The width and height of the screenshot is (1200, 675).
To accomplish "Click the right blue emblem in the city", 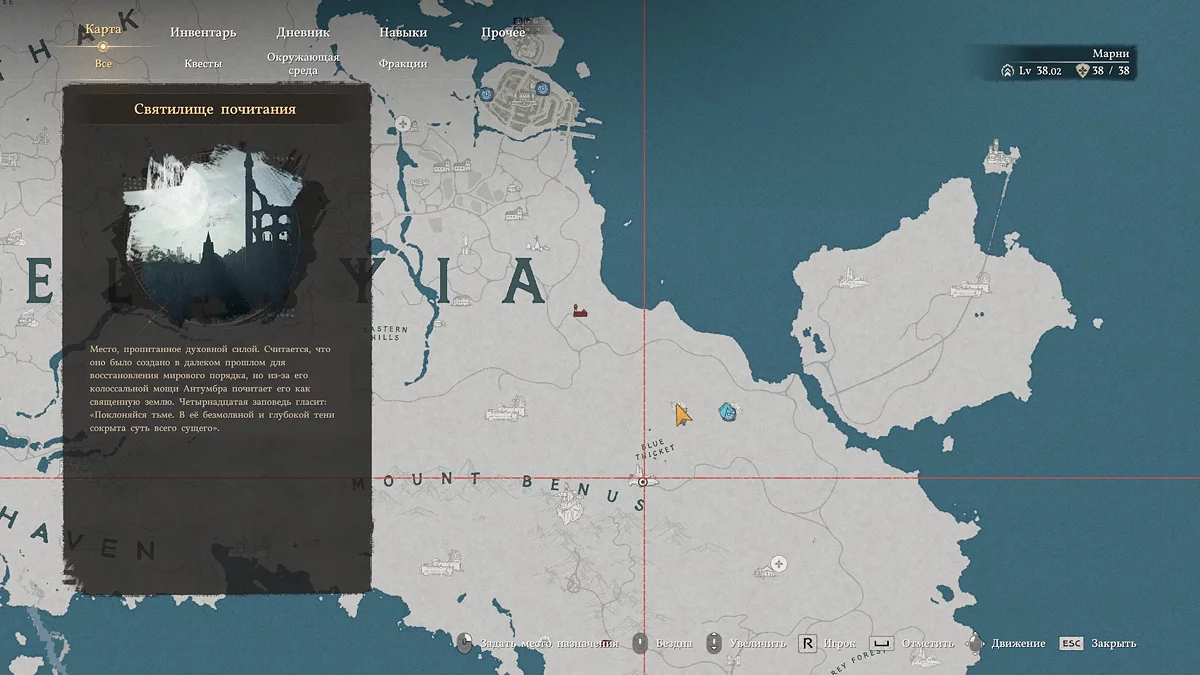I will [542, 88].
